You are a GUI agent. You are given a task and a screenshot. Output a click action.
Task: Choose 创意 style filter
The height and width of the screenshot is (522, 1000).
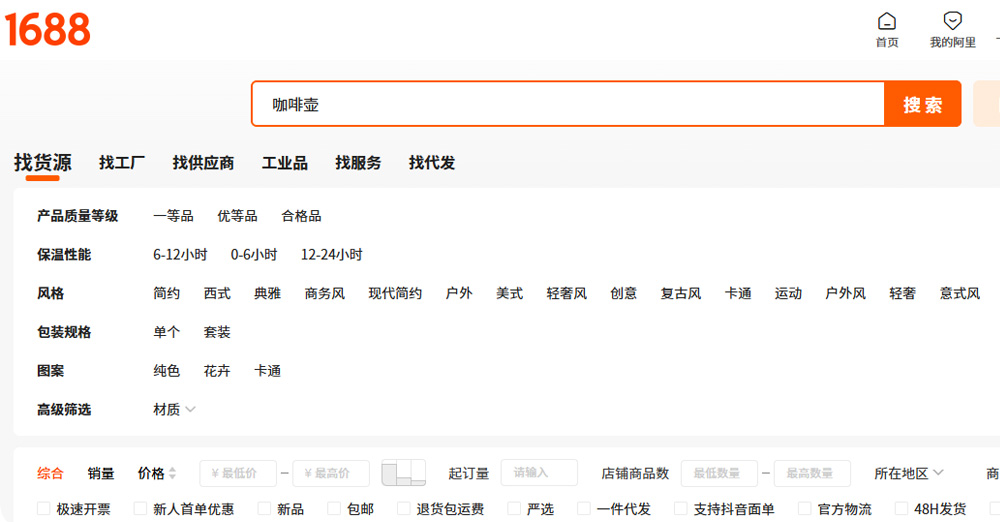click(624, 293)
